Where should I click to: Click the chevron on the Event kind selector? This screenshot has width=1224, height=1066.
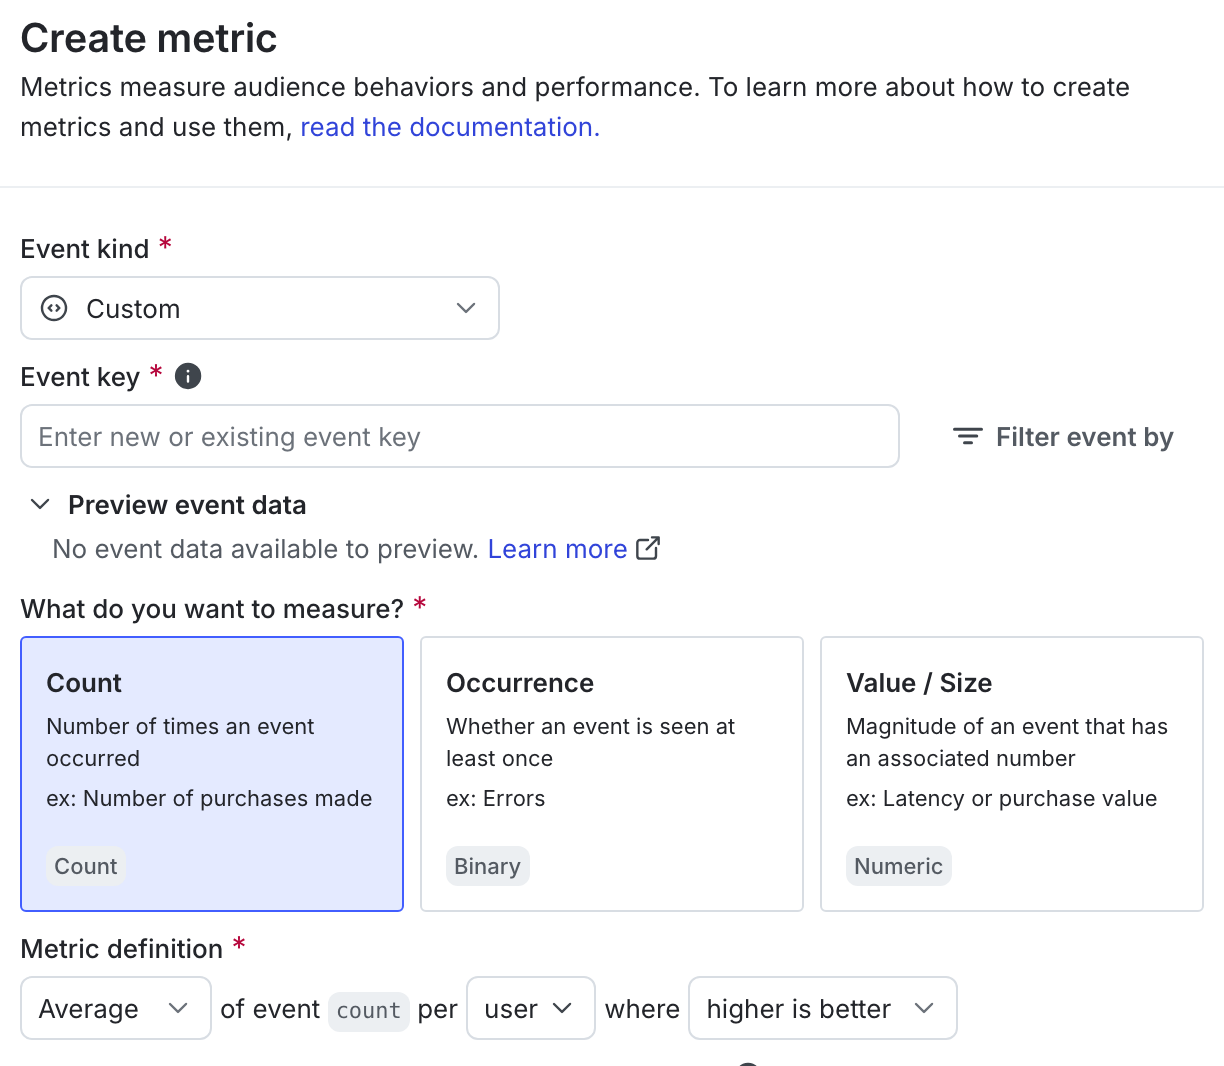tap(466, 308)
